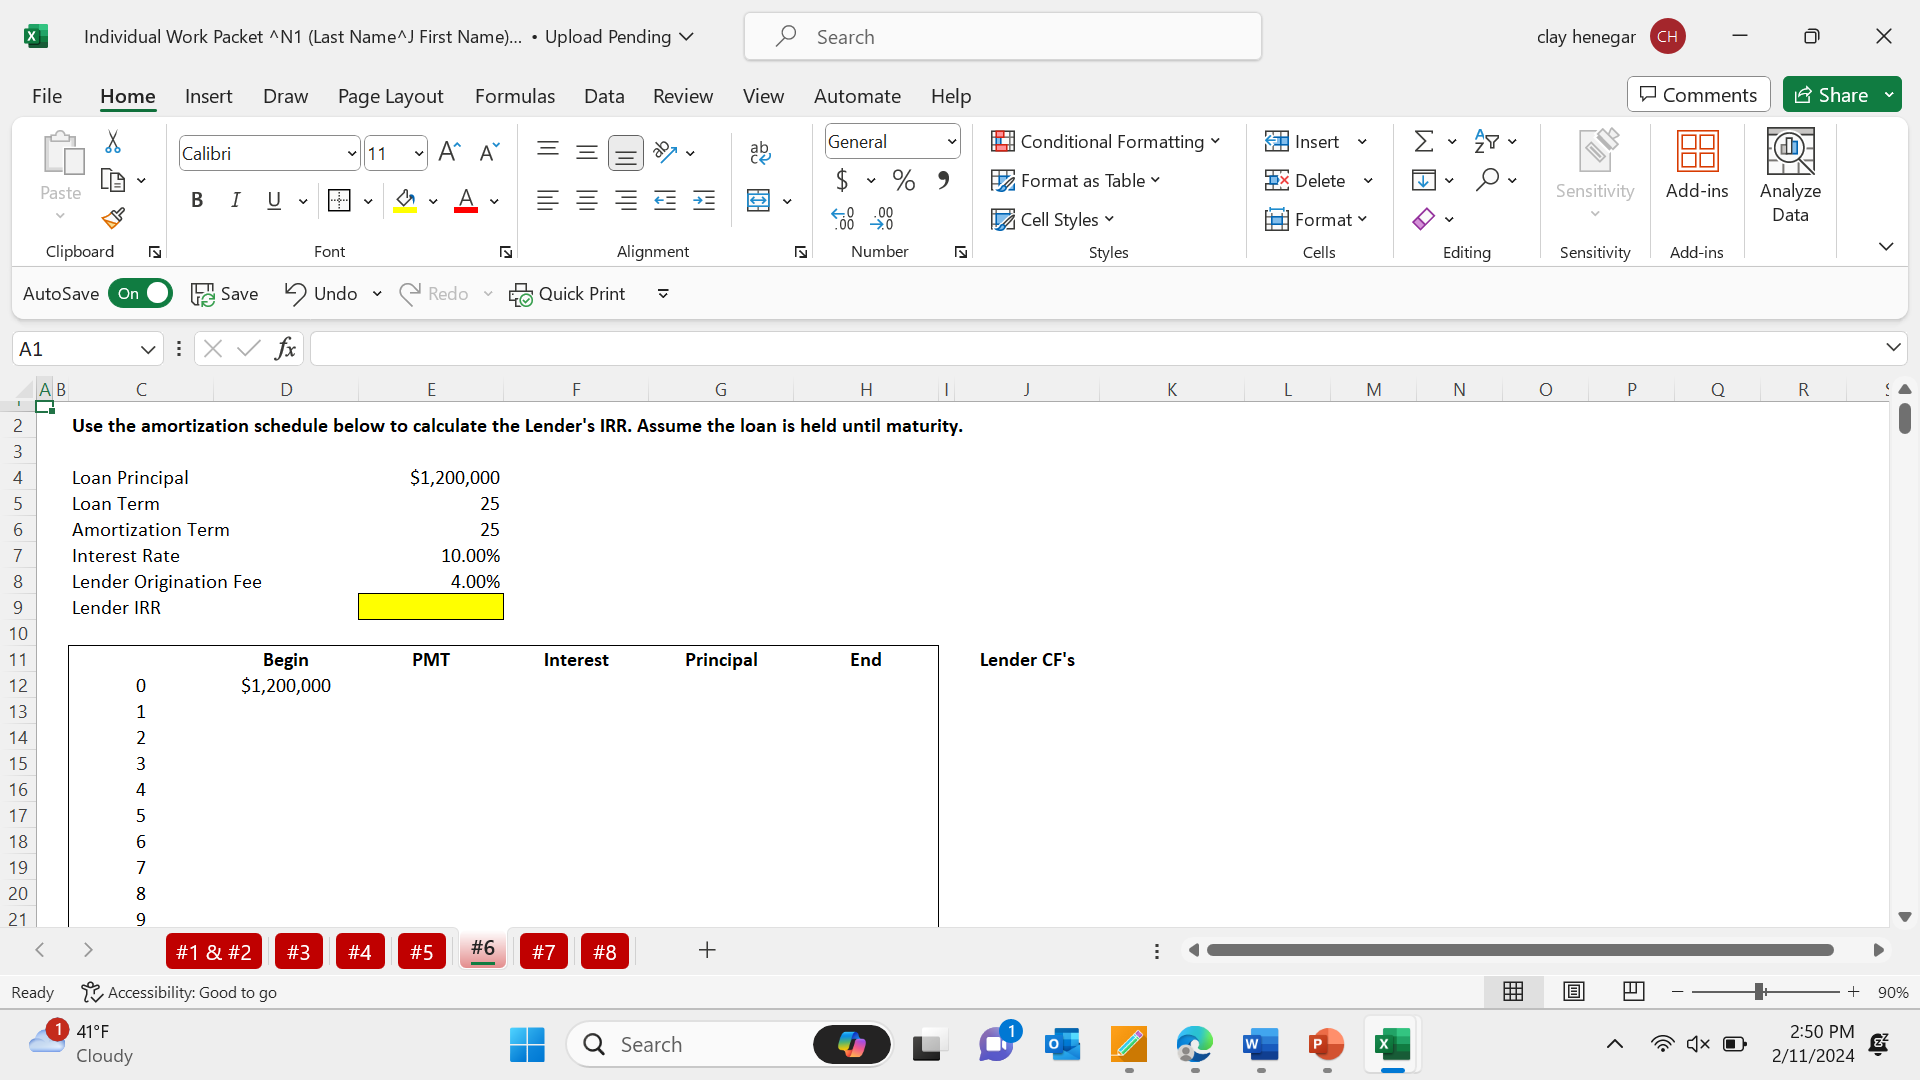Image resolution: width=1920 pixels, height=1080 pixels.
Task: Apply Comma Style number formatting
Action: tap(941, 180)
